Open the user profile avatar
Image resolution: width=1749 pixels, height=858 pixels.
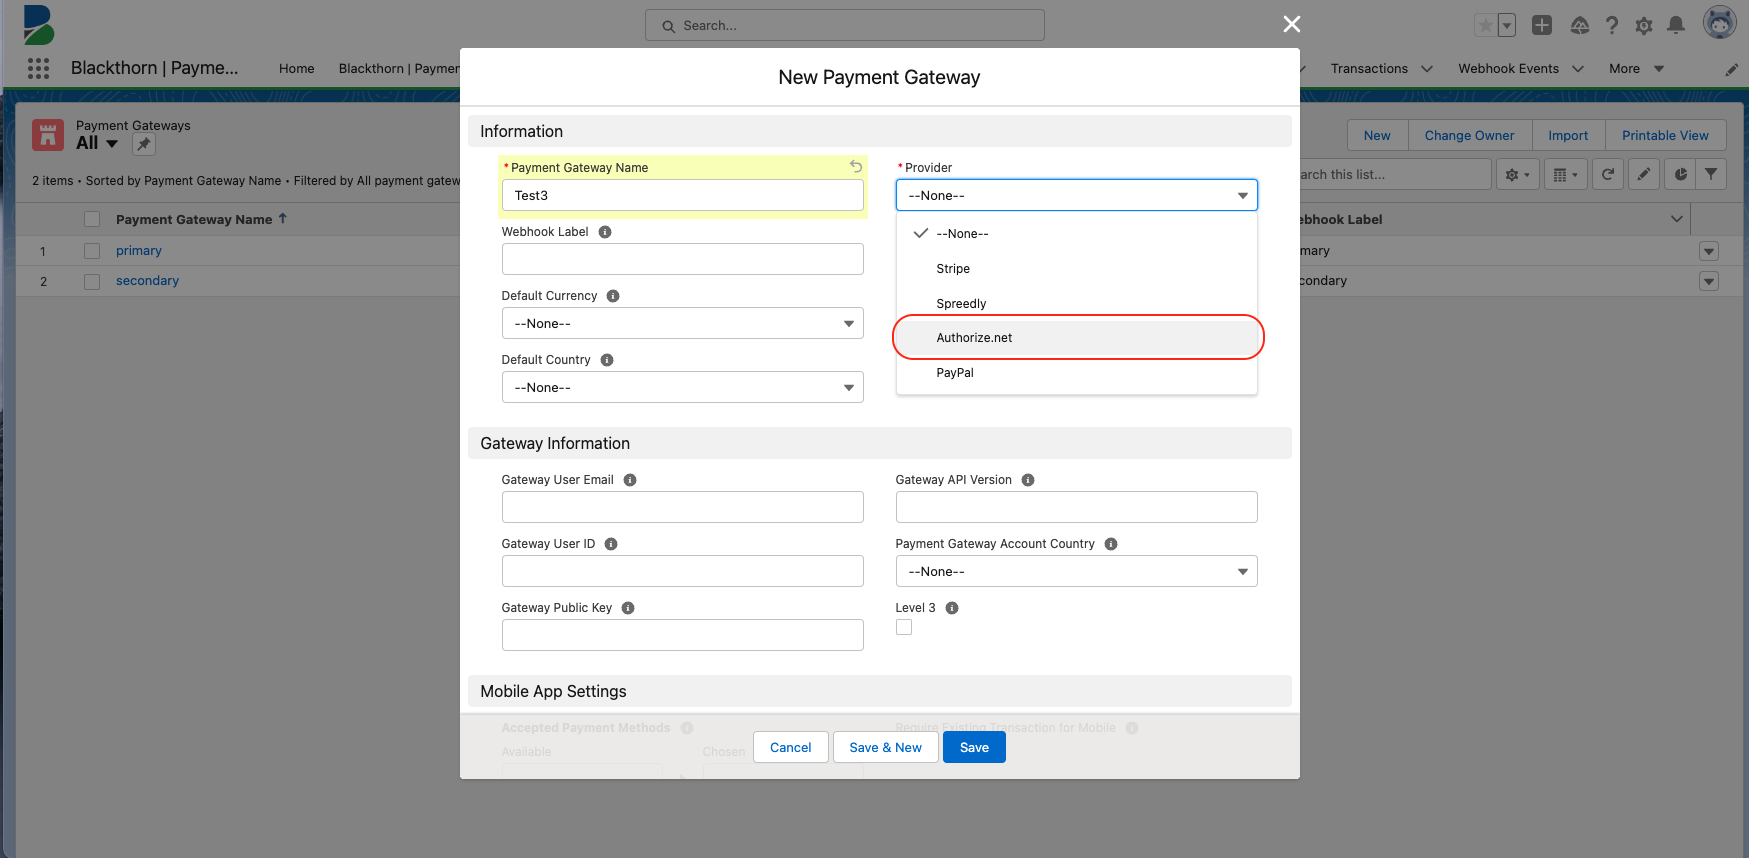(x=1719, y=22)
